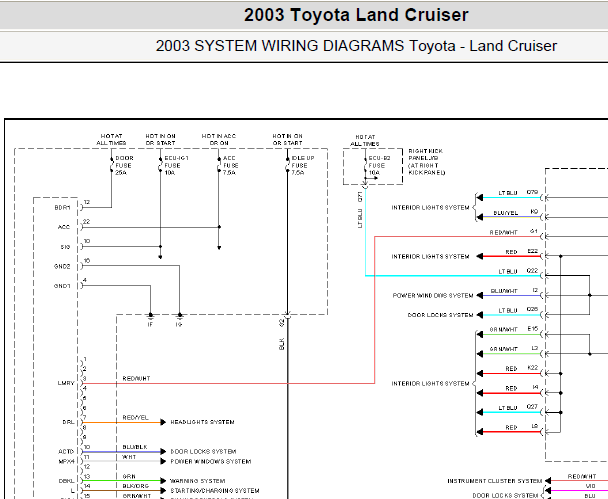
Task: Click the STARTING/CHARGING SYSTEM reference
Action: [x=215, y=490]
